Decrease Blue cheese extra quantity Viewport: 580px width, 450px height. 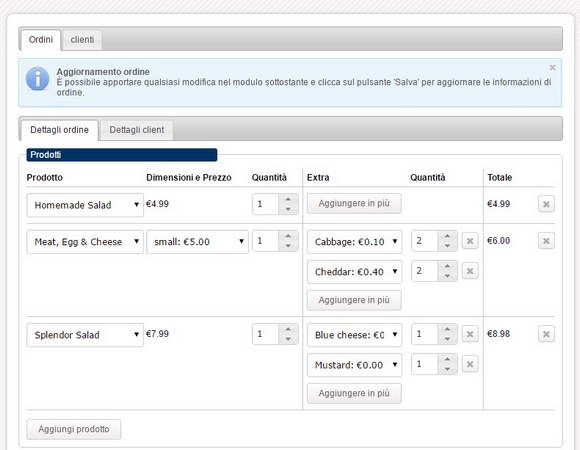pos(448,339)
